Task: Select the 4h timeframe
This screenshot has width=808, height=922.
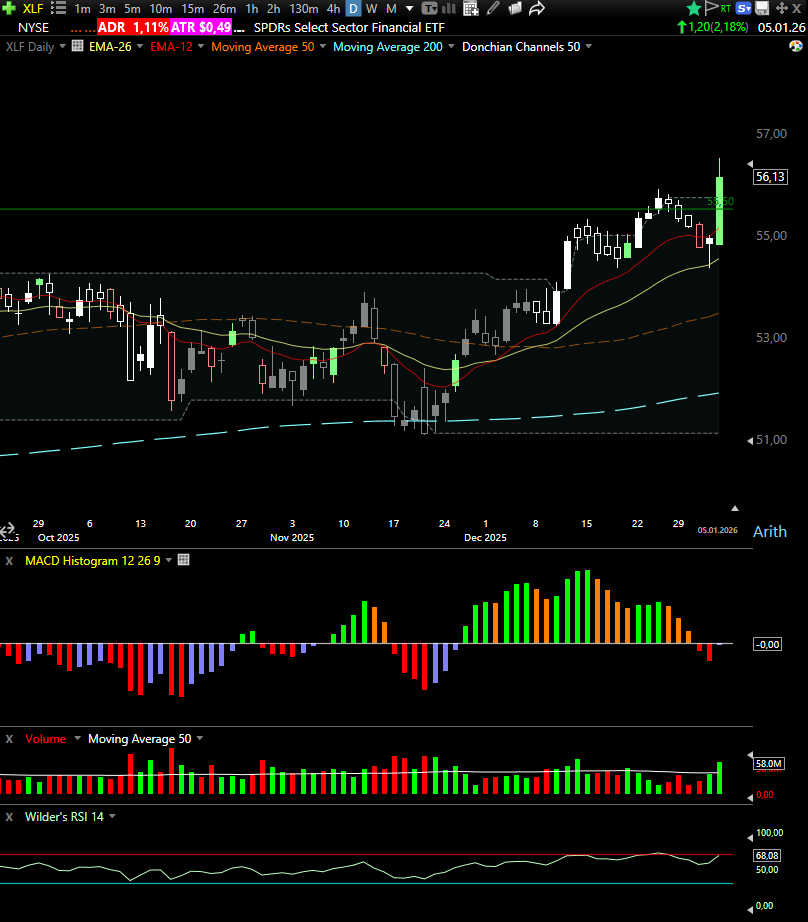Action: (333, 9)
